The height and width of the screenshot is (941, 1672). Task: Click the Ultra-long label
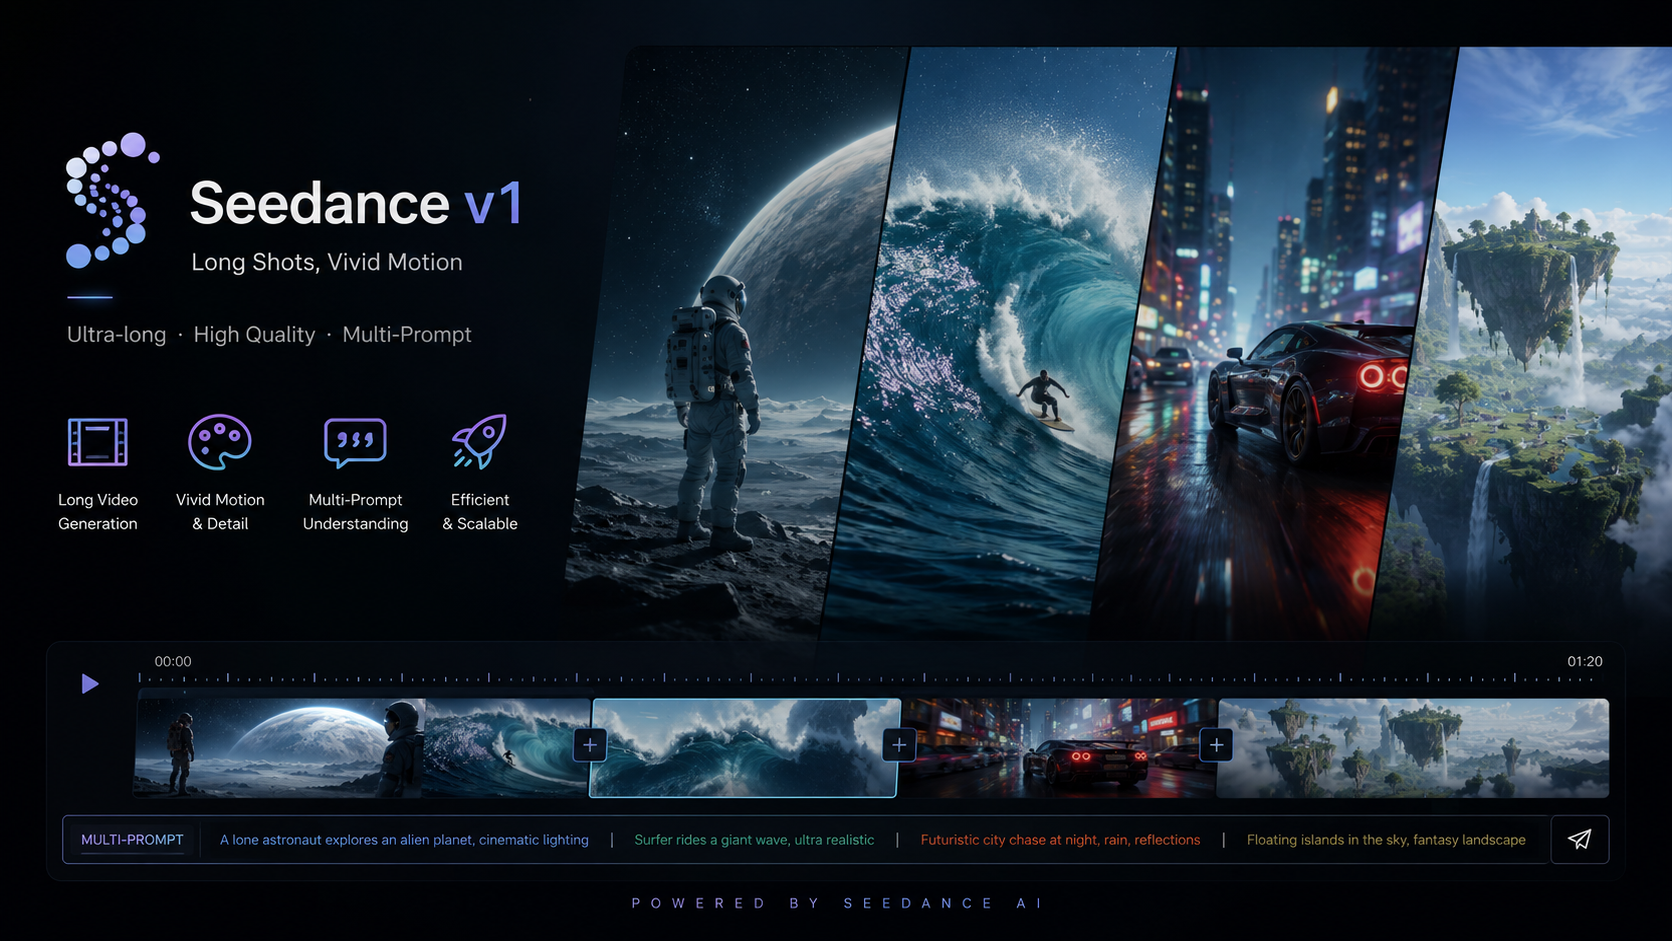point(116,334)
